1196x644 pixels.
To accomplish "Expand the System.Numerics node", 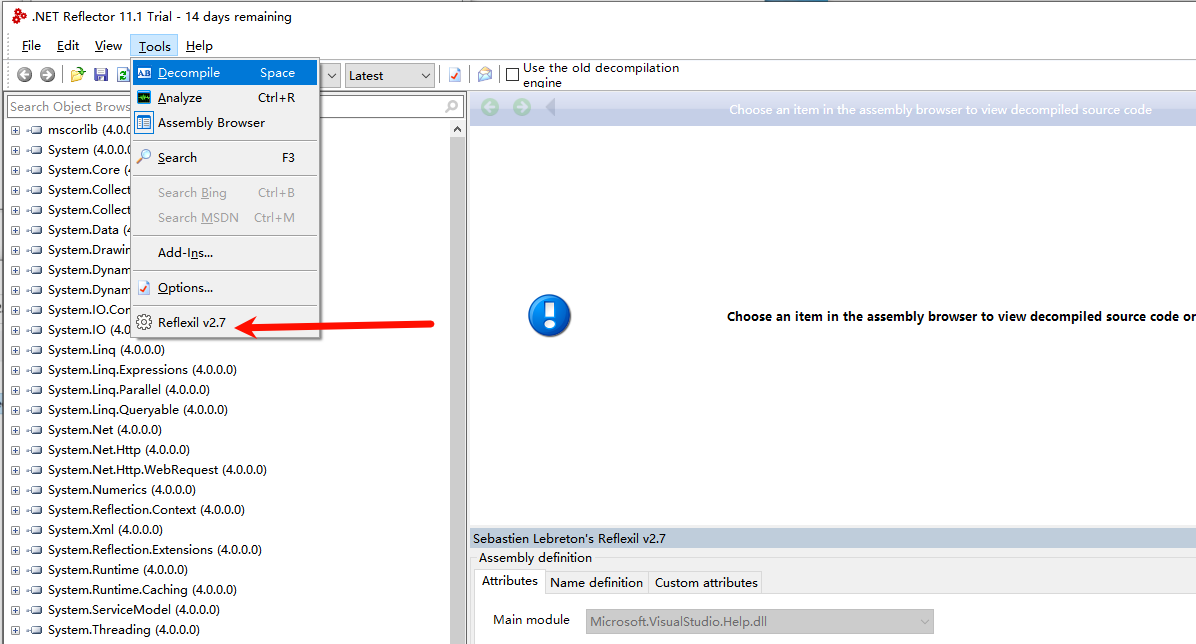I will point(15,489).
